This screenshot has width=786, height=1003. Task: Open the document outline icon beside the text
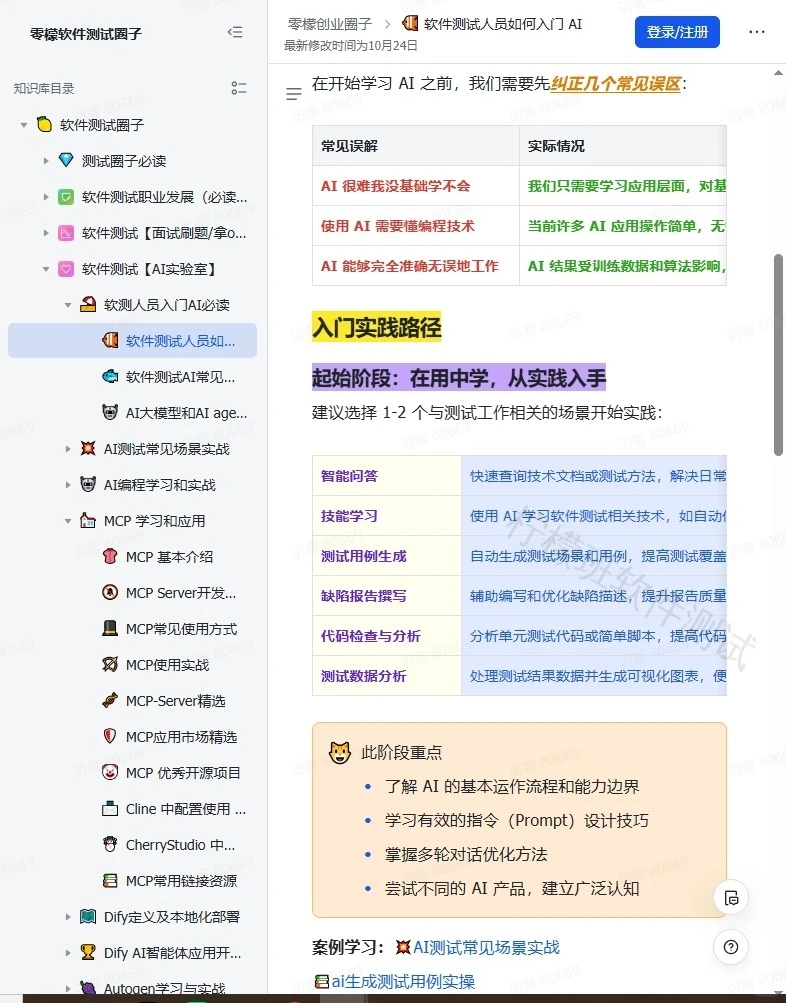[x=294, y=94]
